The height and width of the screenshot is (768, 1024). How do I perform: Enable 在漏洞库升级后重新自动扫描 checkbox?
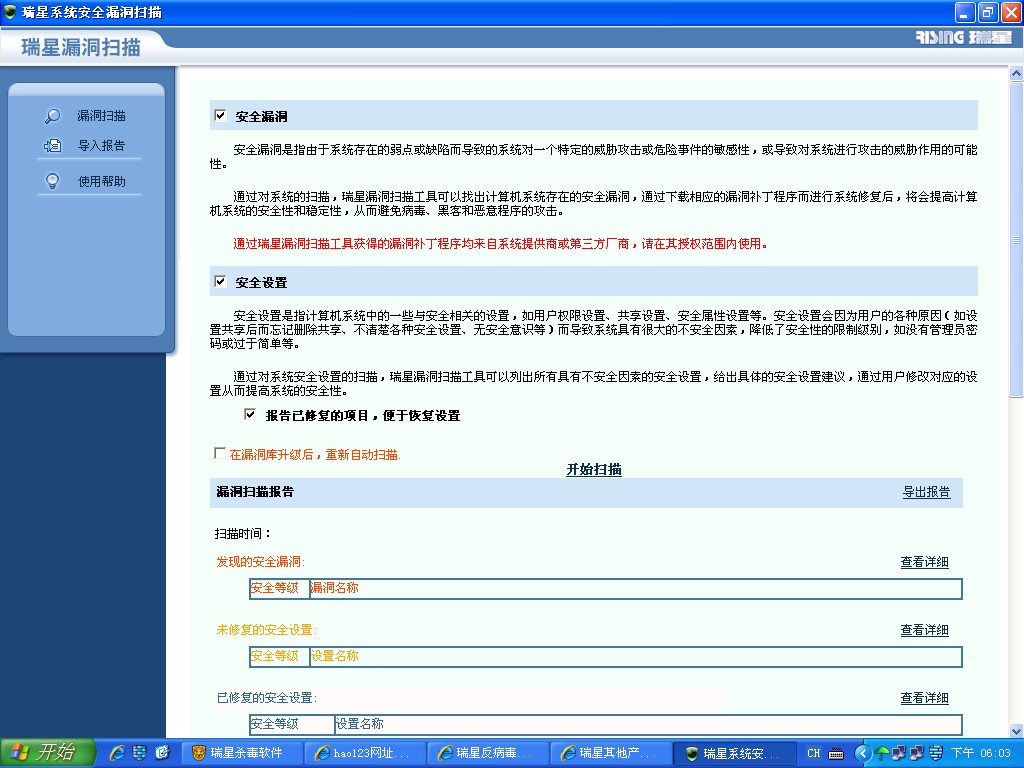(220, 454)
